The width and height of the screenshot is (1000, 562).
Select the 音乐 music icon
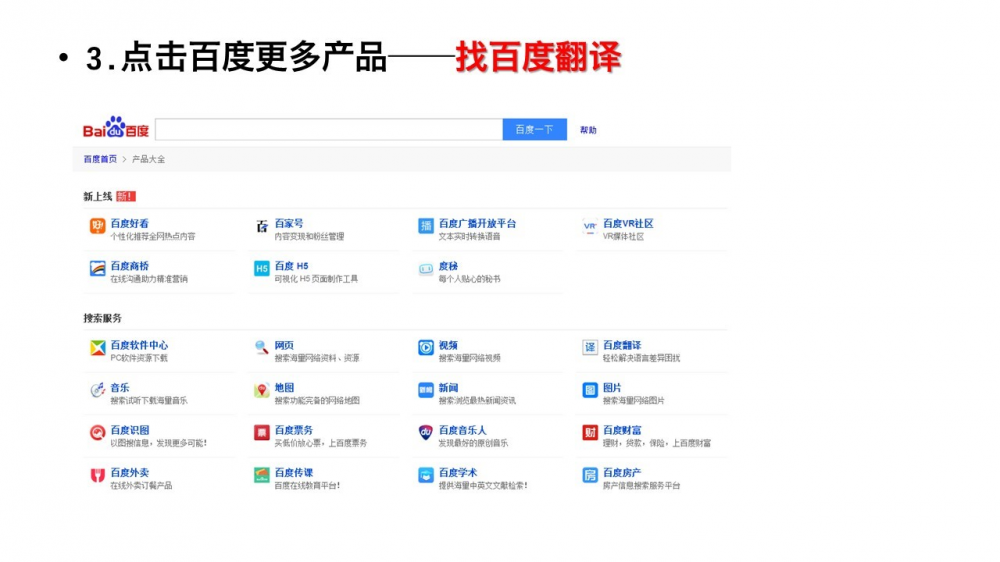click(97, 390)
